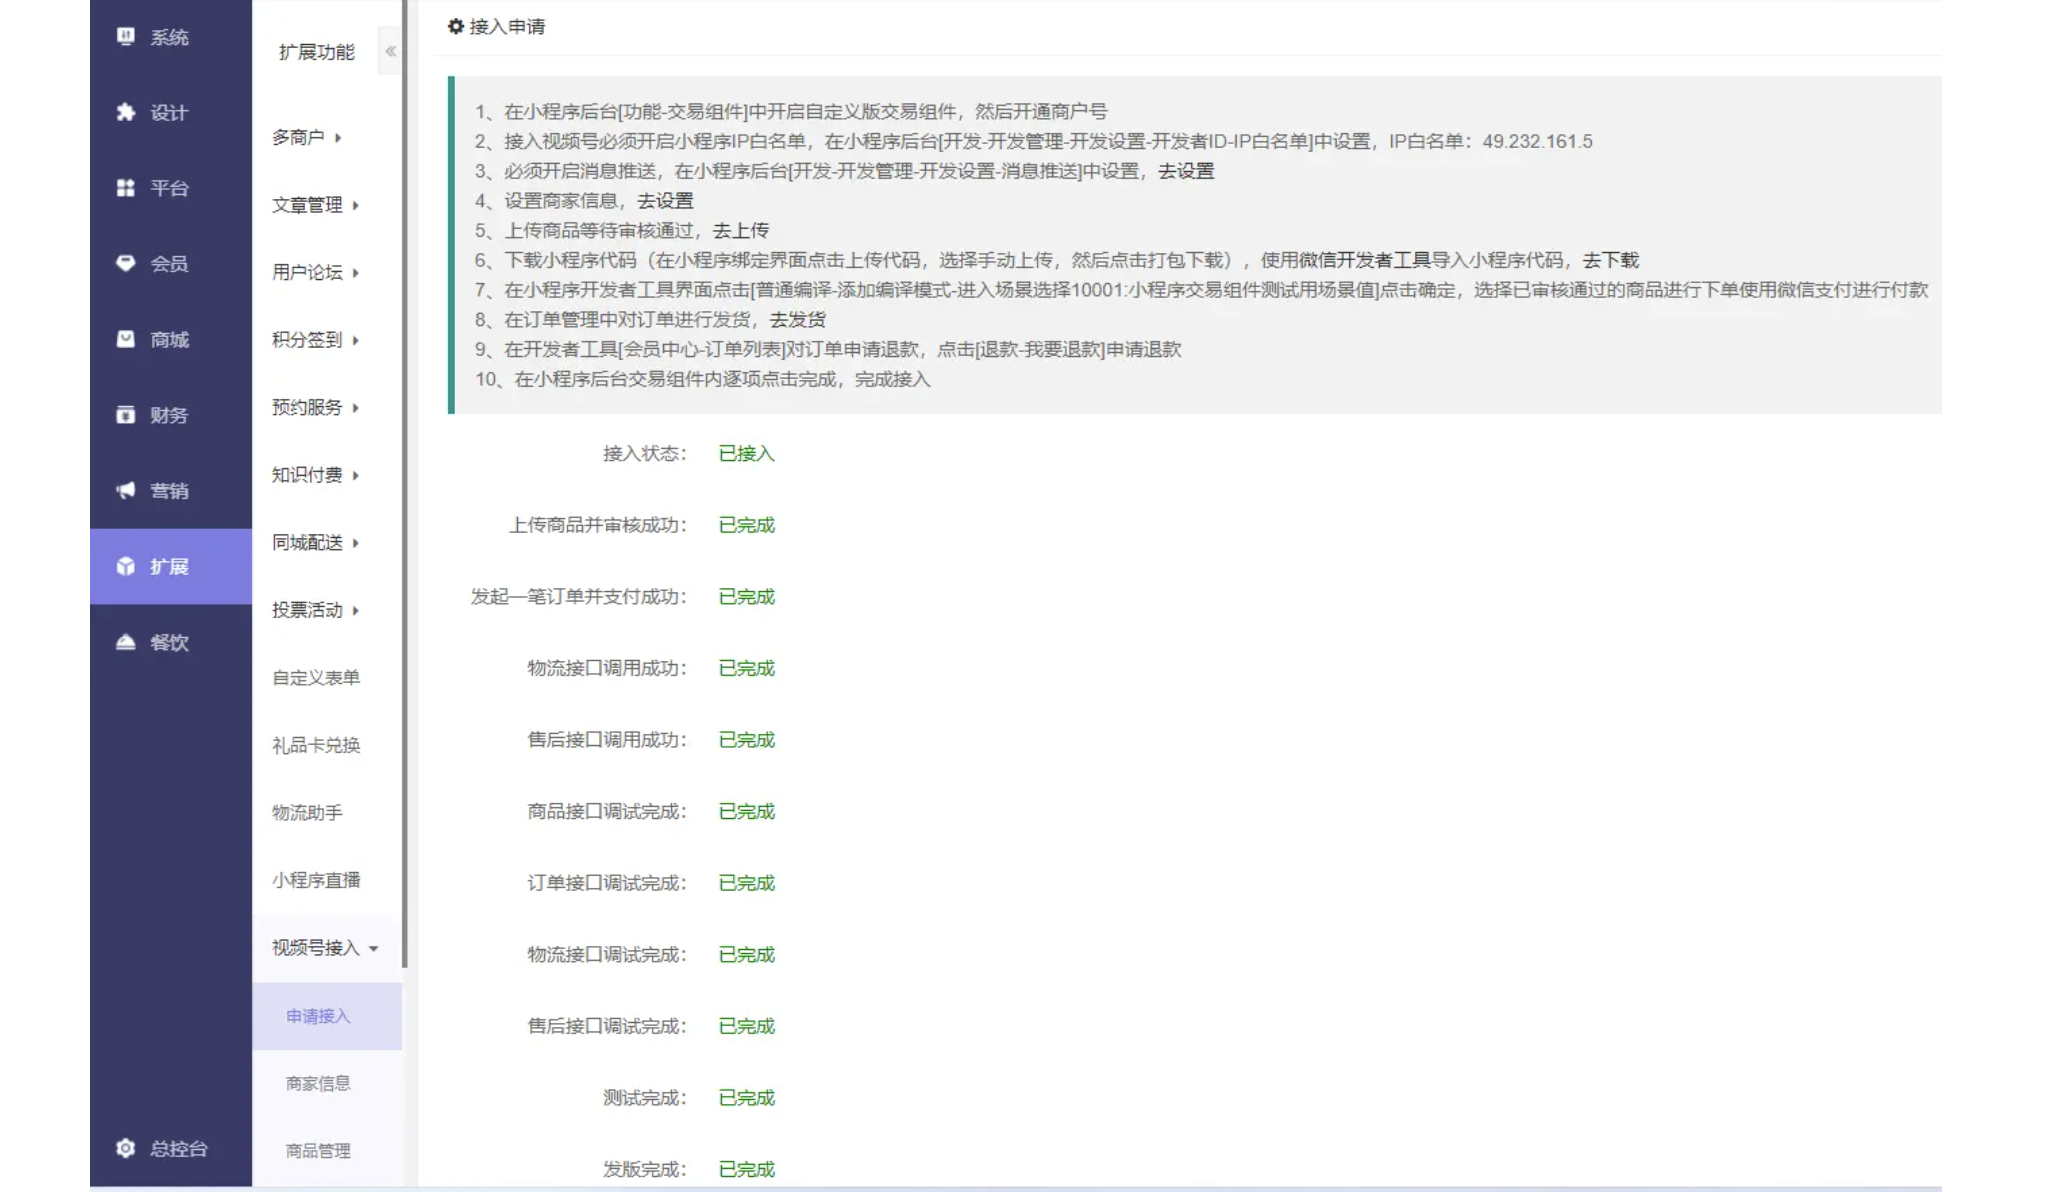The image size is (2066, 1202).
Task: Click the 营销 megaphone icon
Action: click(x=125, y=490)
